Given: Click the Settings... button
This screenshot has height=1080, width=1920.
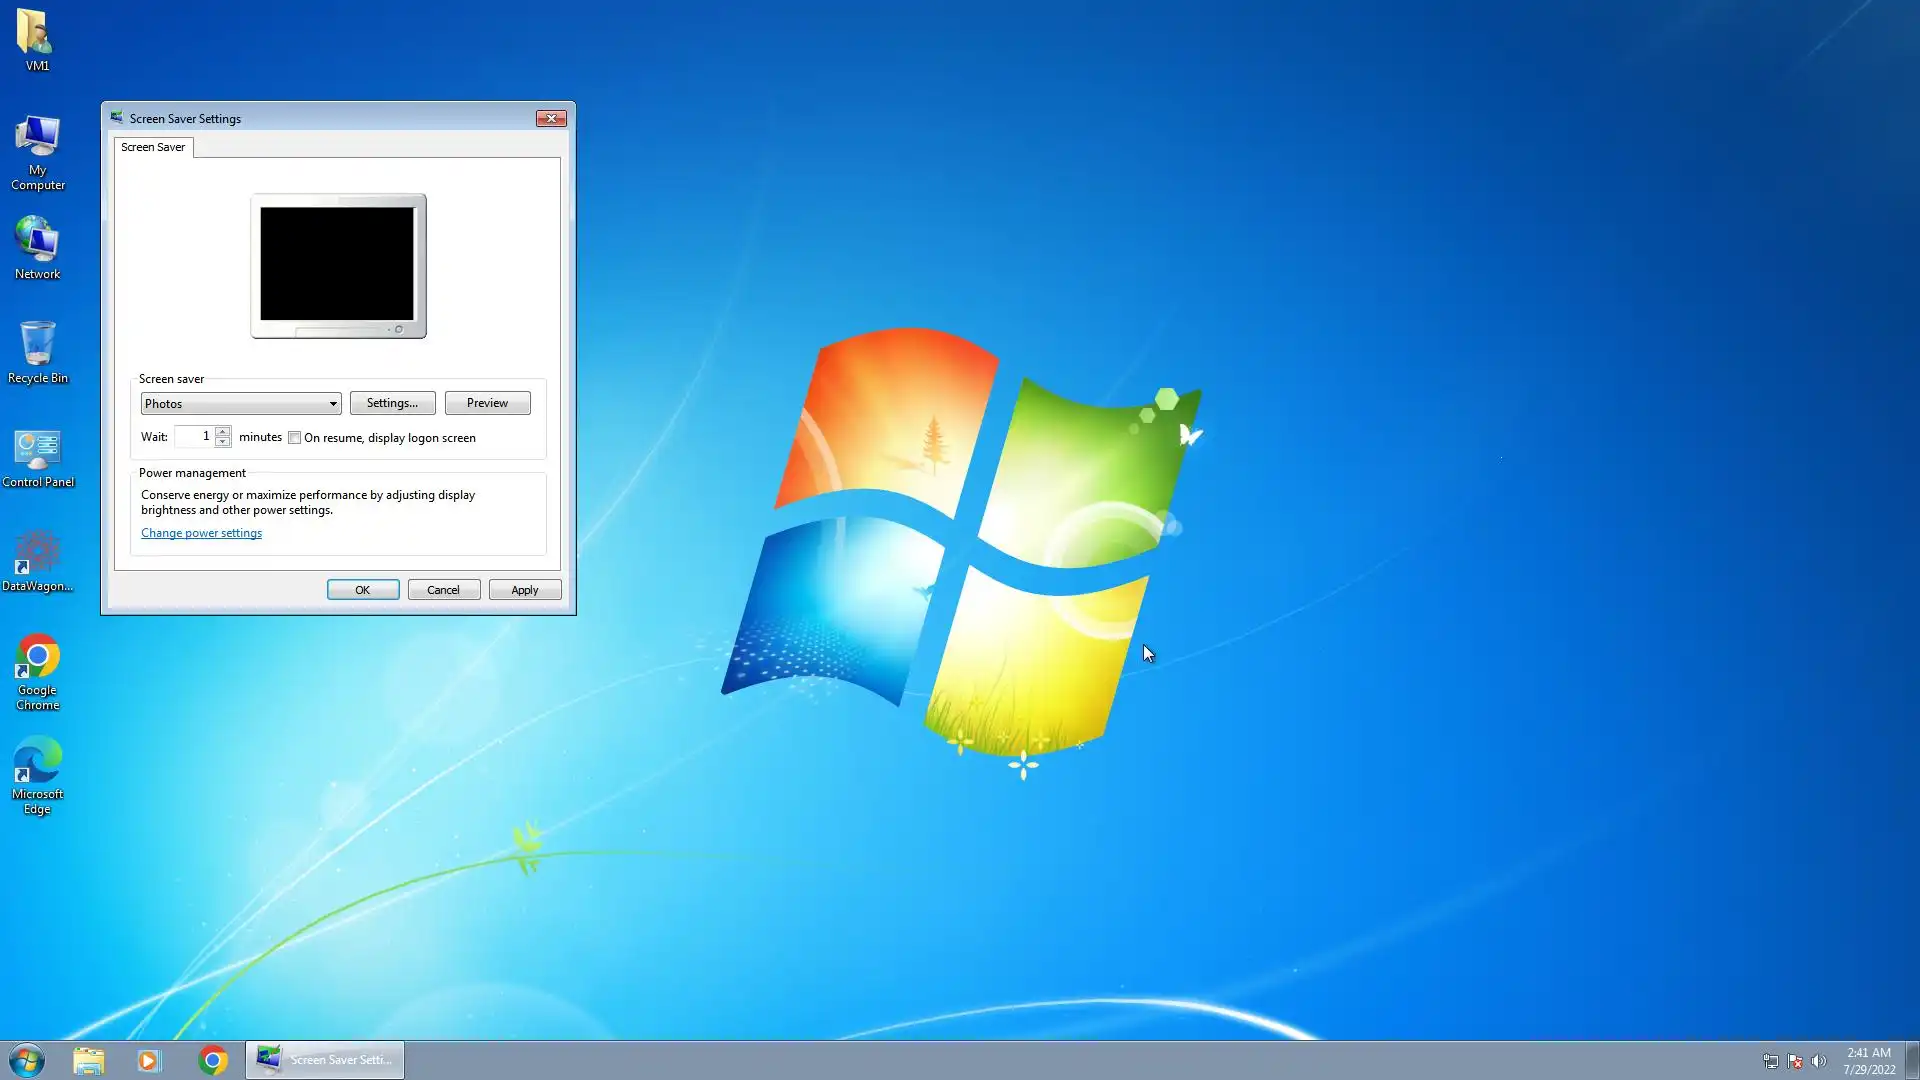Looking at the screenshot, I should pos(392,403).
